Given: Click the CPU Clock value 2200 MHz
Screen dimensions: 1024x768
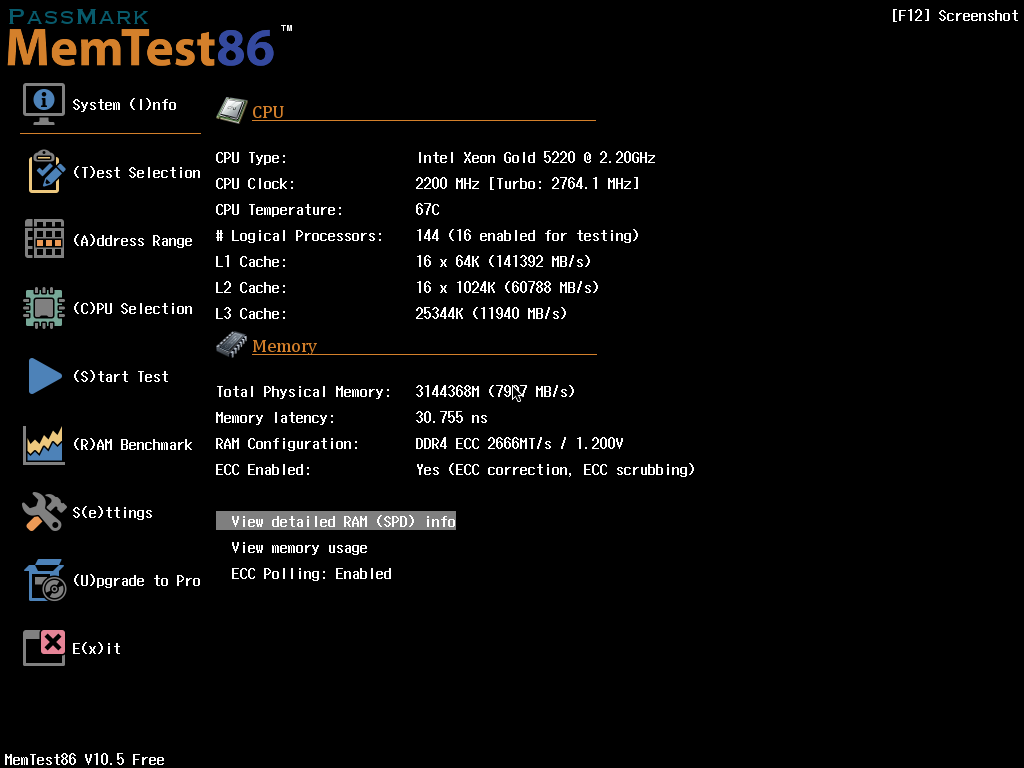Looking at the screenshot, I should coord(527,184).
